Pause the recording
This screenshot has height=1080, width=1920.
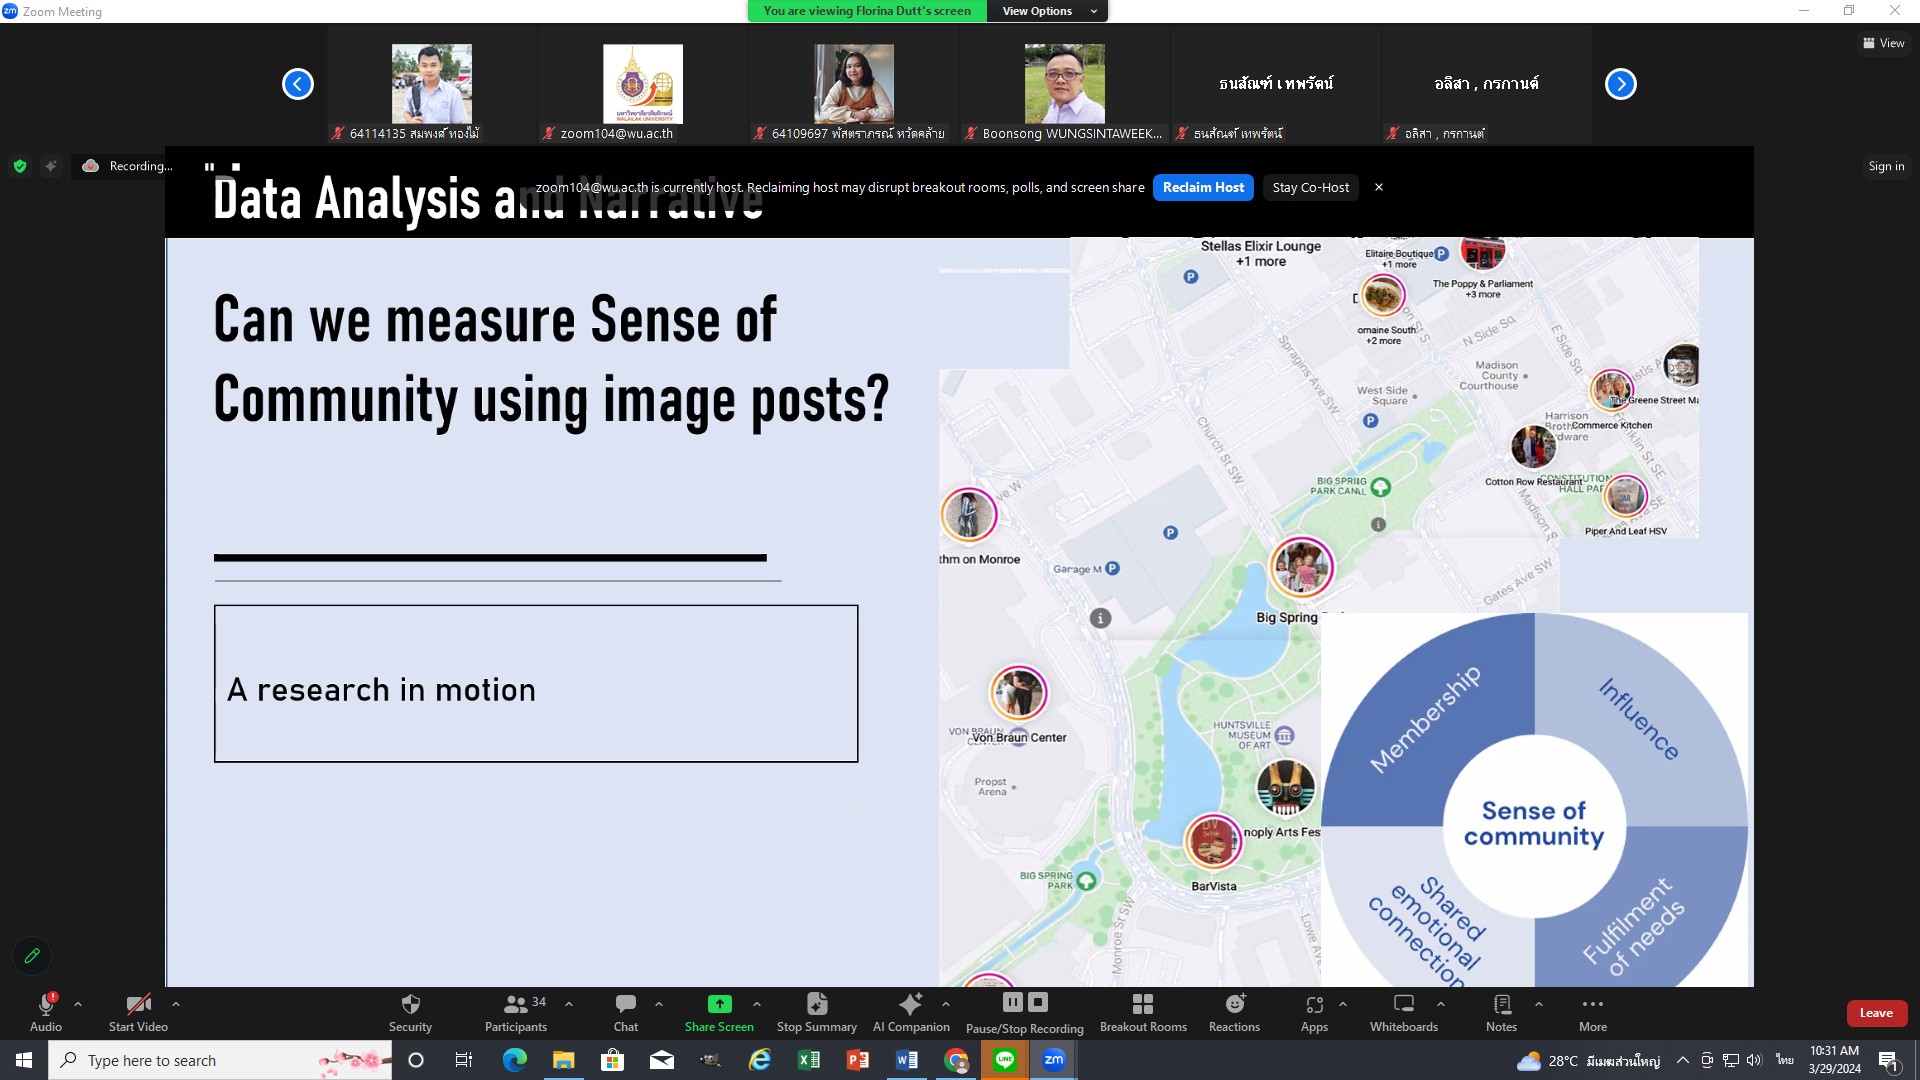[1013, 1002]
